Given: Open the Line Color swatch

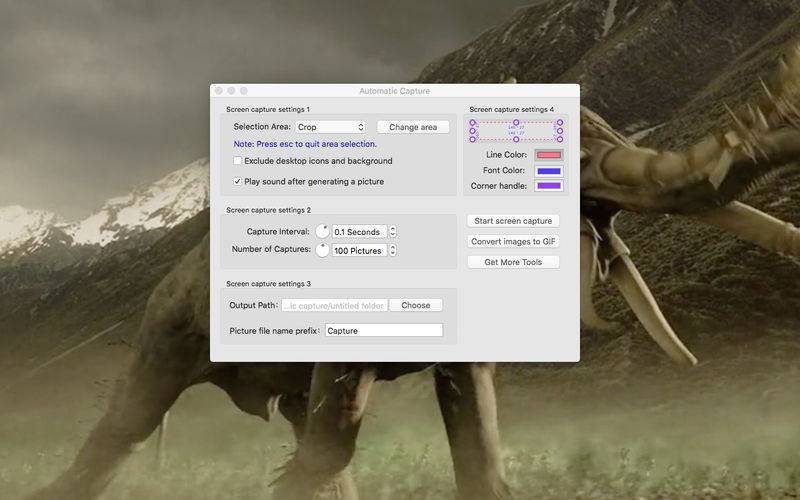Looking at the screenshot, I should coord(549,155).
